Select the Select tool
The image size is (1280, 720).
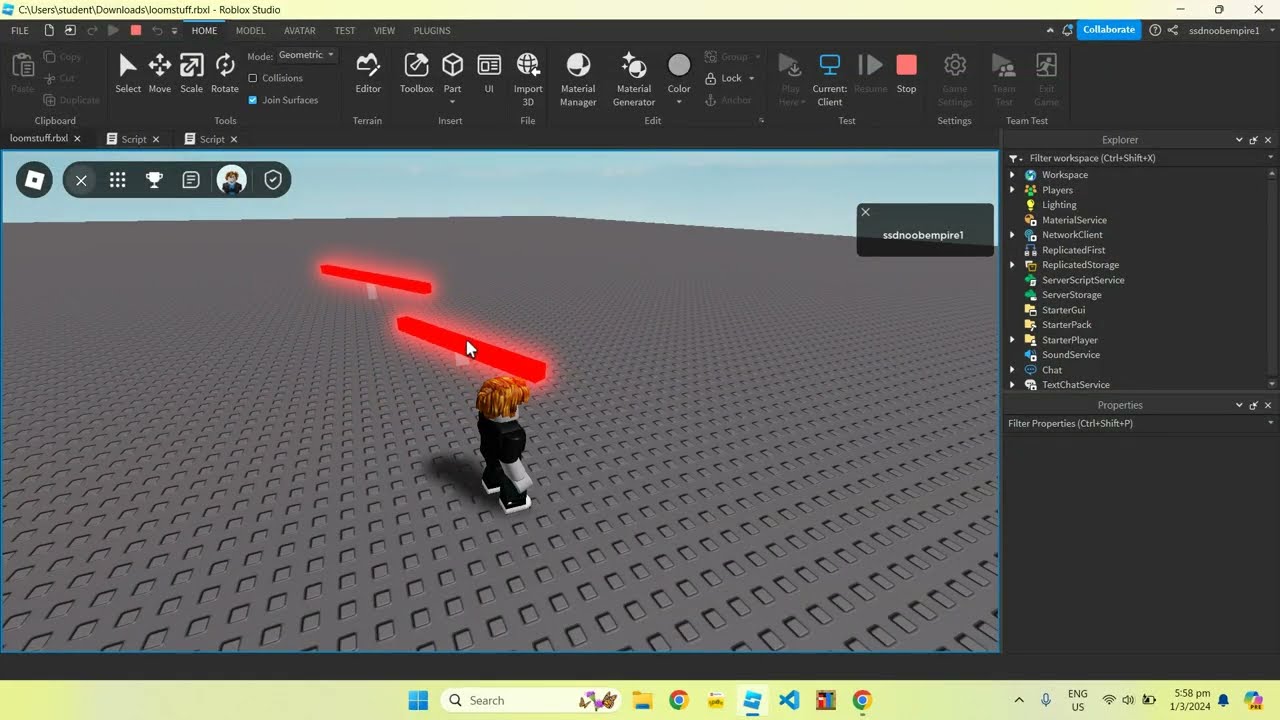[x=128, y=74]
